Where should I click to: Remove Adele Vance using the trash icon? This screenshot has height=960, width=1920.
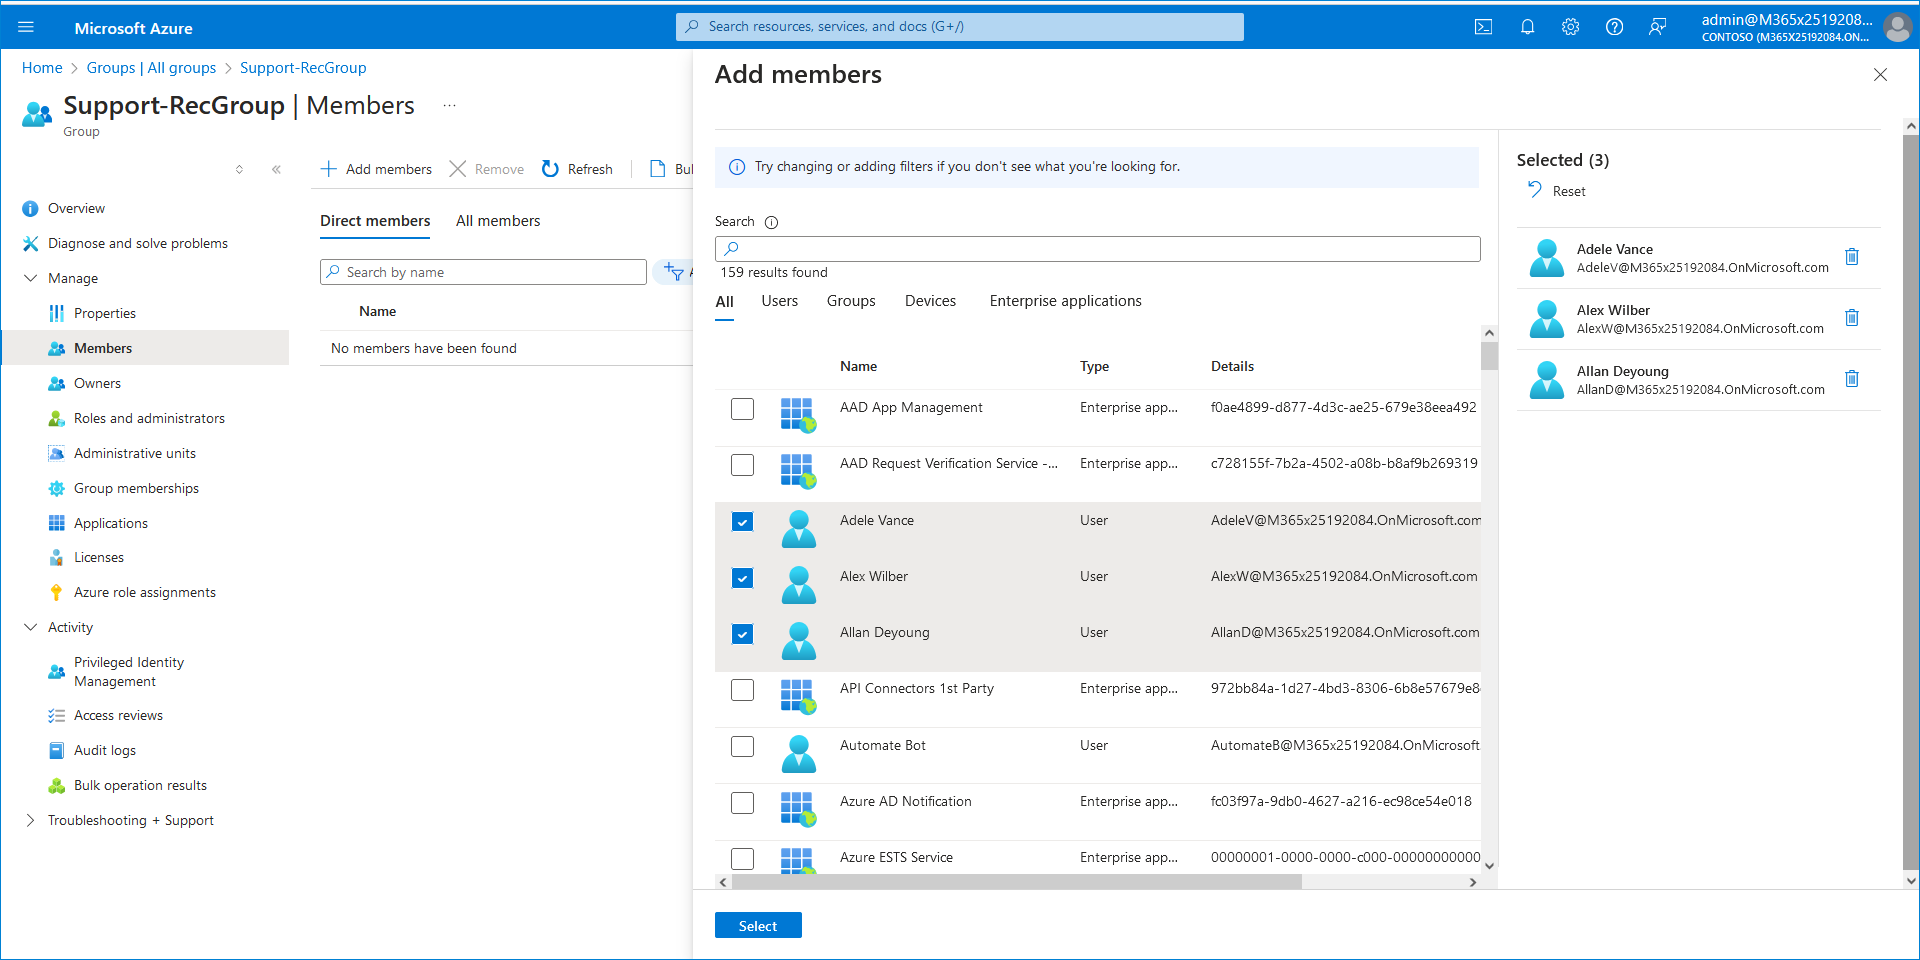click(1852, 257)
